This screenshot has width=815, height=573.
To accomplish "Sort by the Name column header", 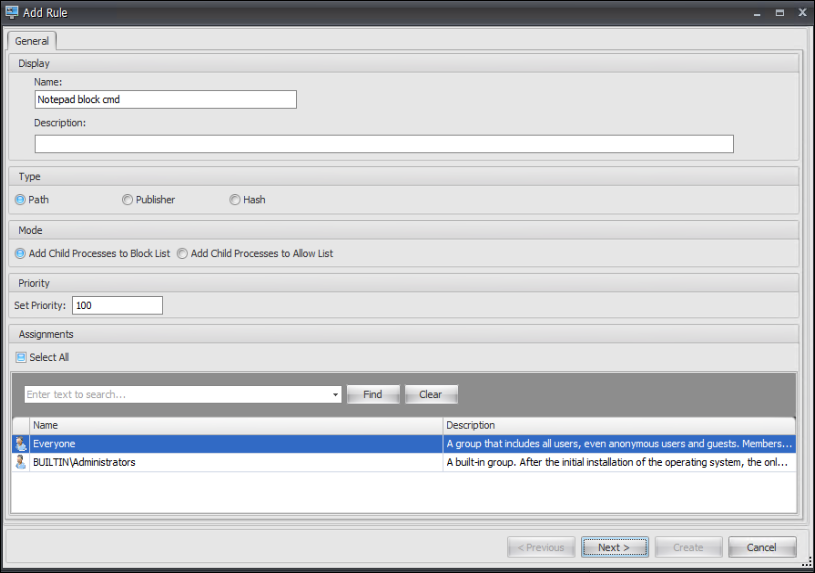I will click(236, 425).
